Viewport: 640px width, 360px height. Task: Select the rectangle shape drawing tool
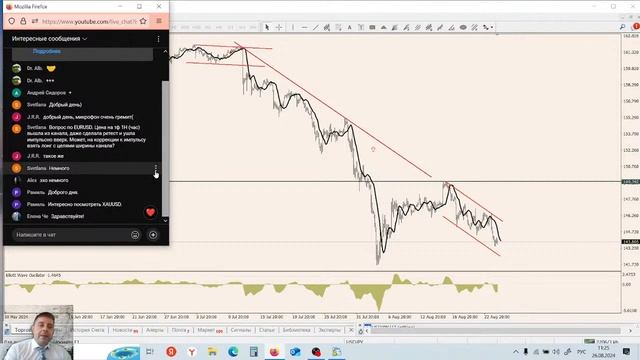[372, 27]
